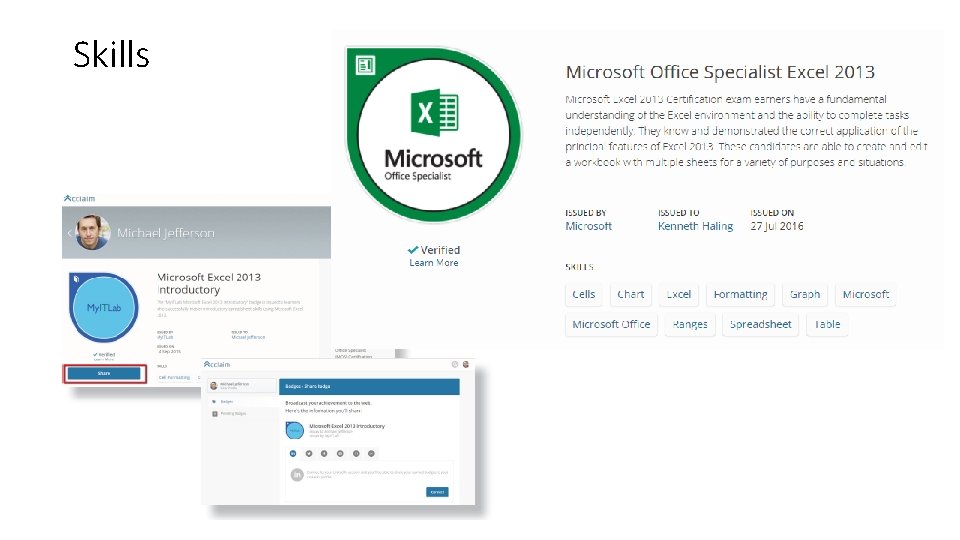The height and width of the screenshot is (540, 960).
Task: Click the Acclaim logo in the share badge window
Action: click(x=217, y=364)
